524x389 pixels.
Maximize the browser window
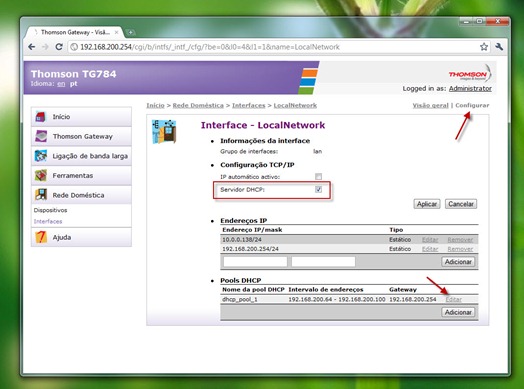coord(480,21)
